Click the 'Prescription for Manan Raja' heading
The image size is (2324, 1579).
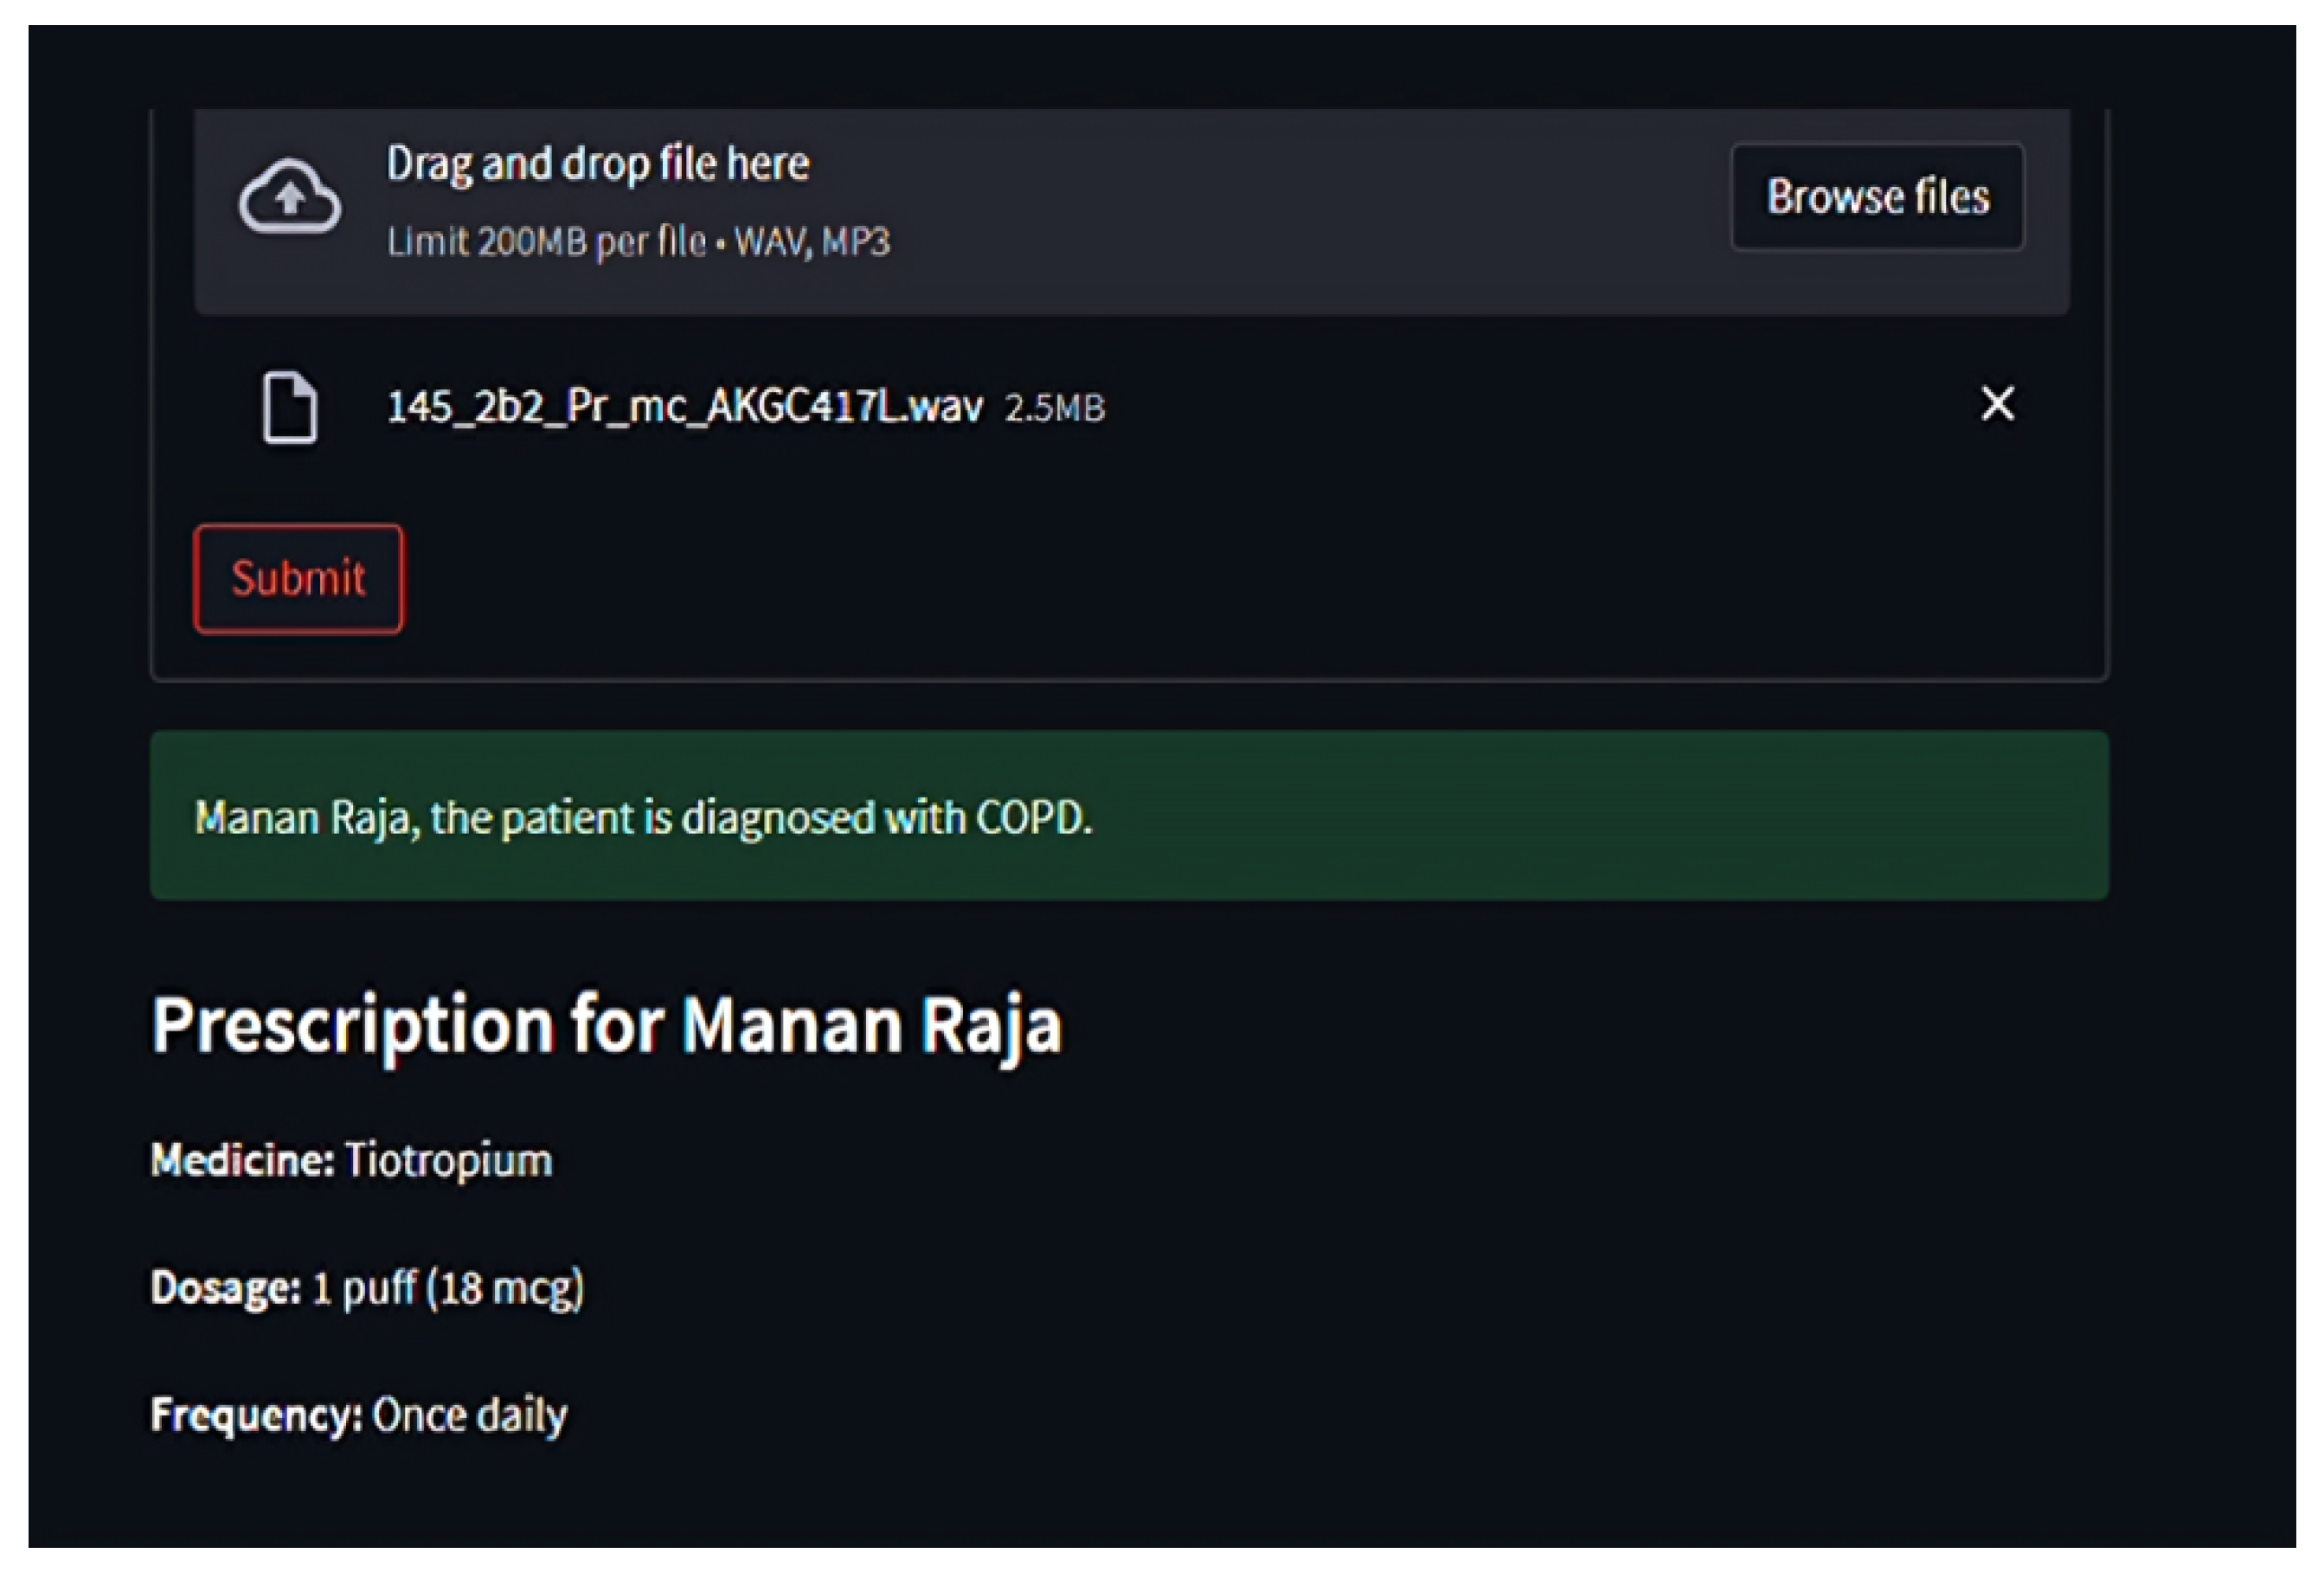(x=606, y=1025)
